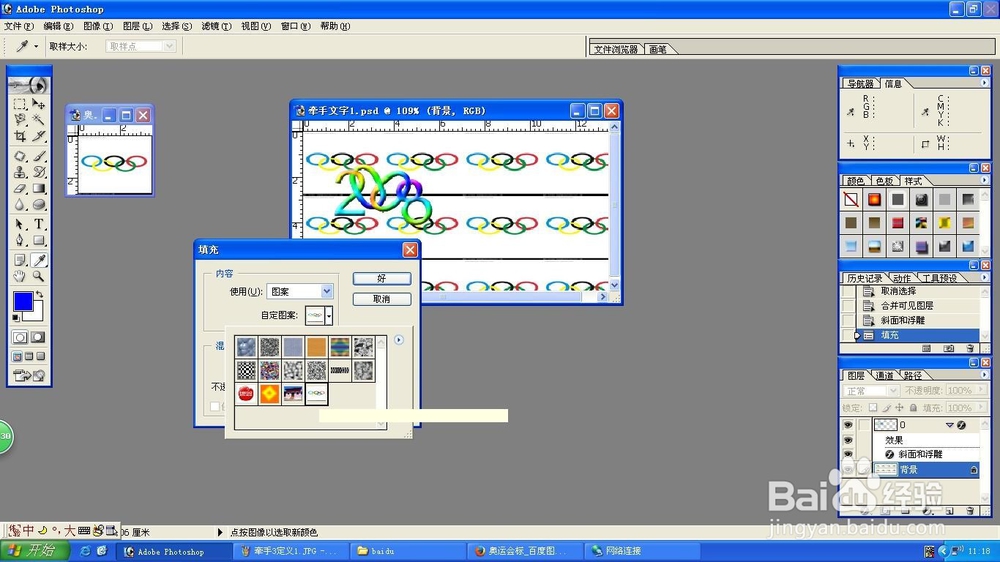Select the Crop tool
1000x562 pixels.
[x=20, y=136]
